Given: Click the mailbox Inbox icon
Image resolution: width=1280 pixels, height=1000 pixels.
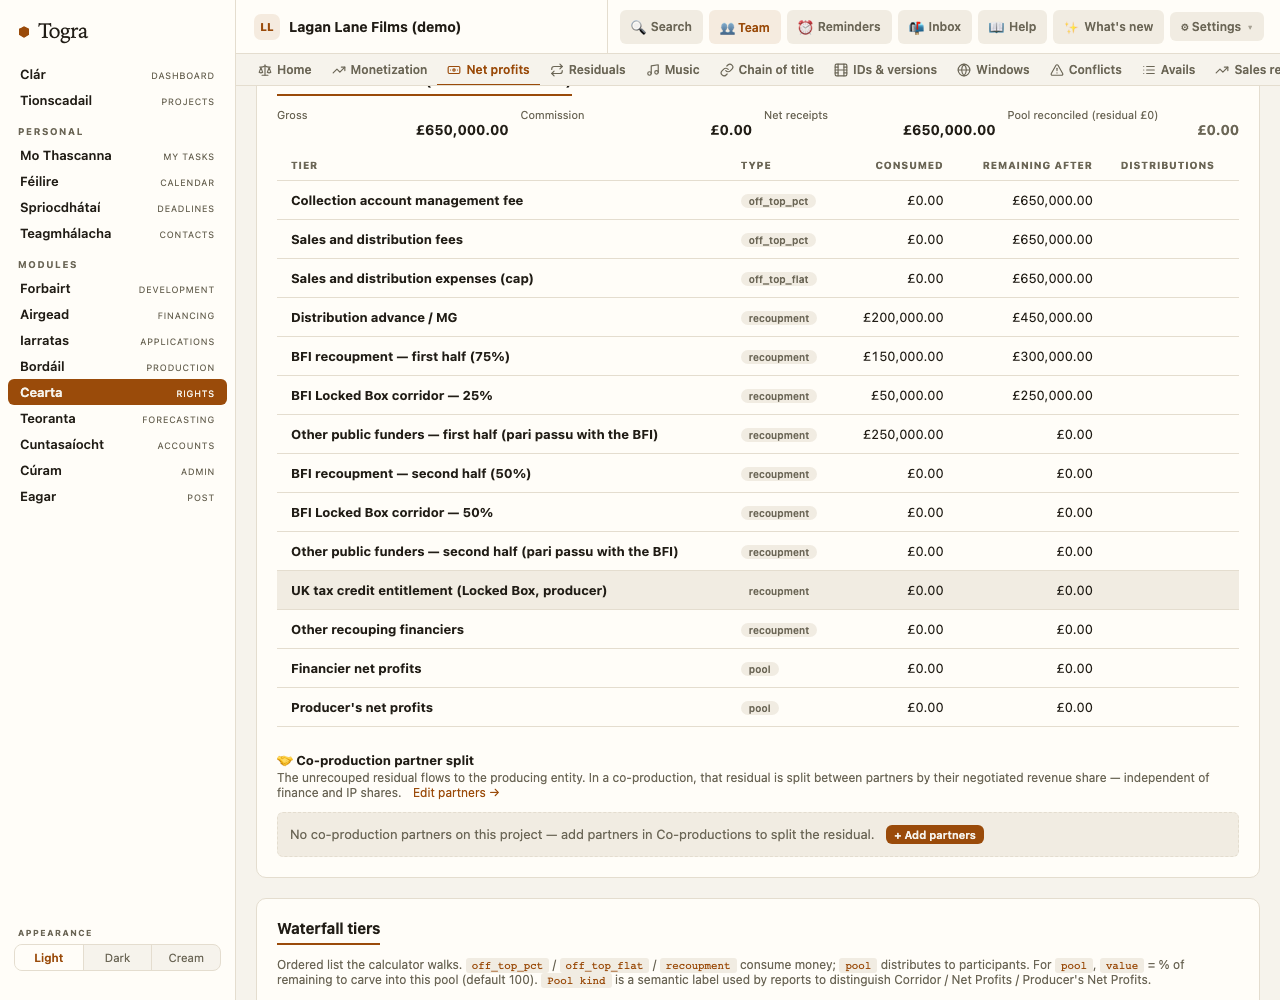Looking at the screenshot, I should coord(916,27).
